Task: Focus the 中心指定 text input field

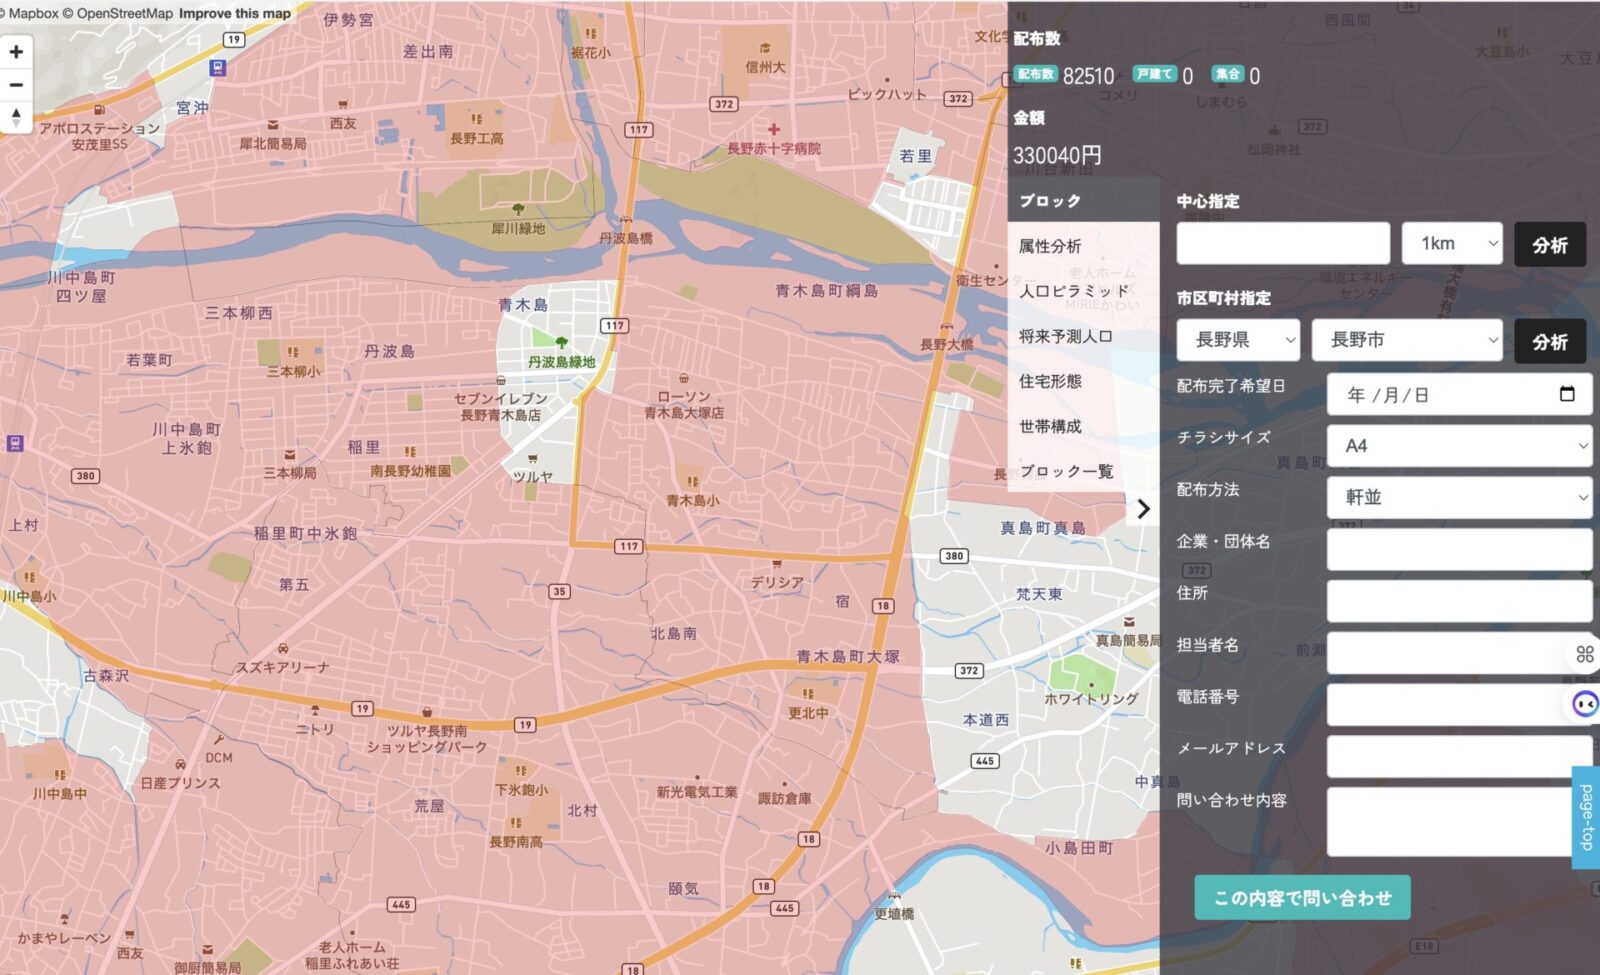Action: coord(1283,243)
